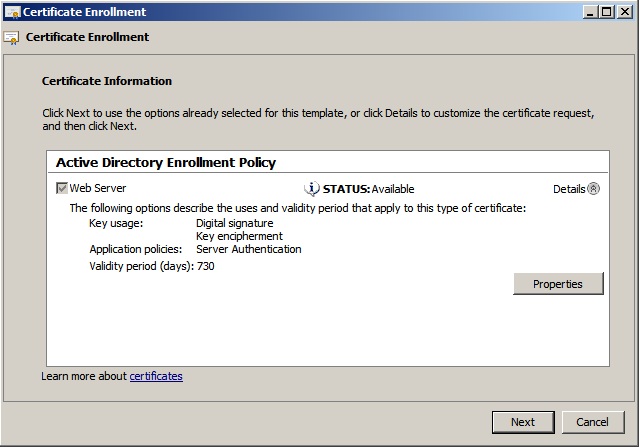This screenshot has width=639, height=447.
Task: Toggle the Web Server checkbox
Action: point(62,188)
